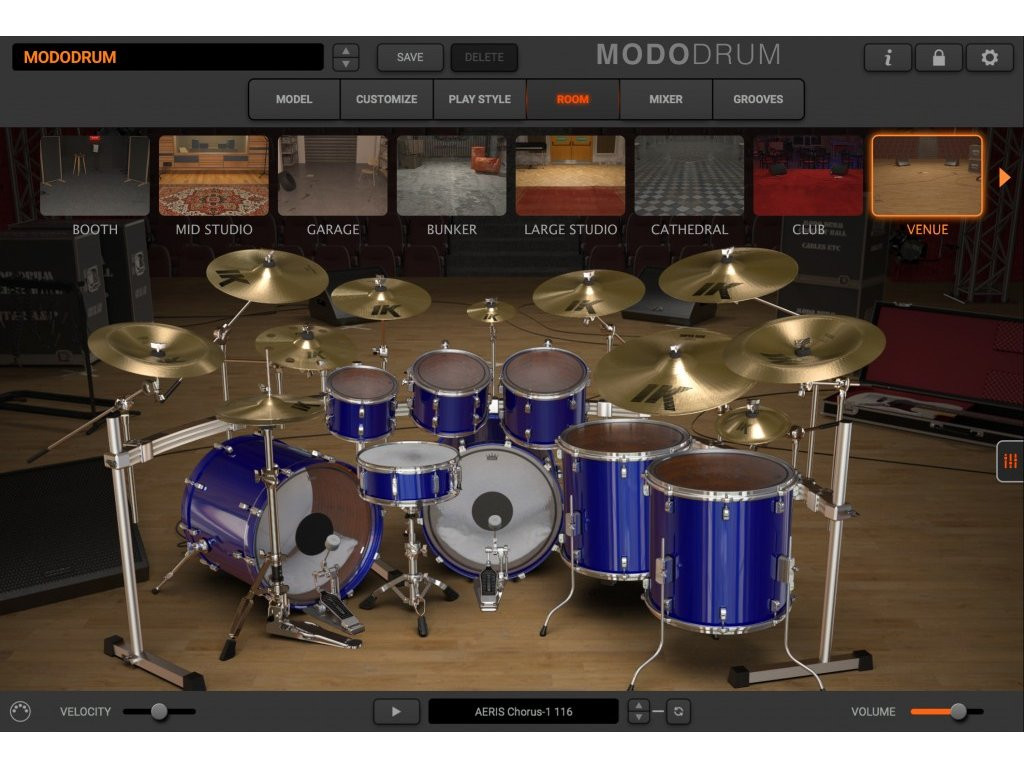Open the info panel via the i icon
Screen dimensions: 1024x768
887,57
